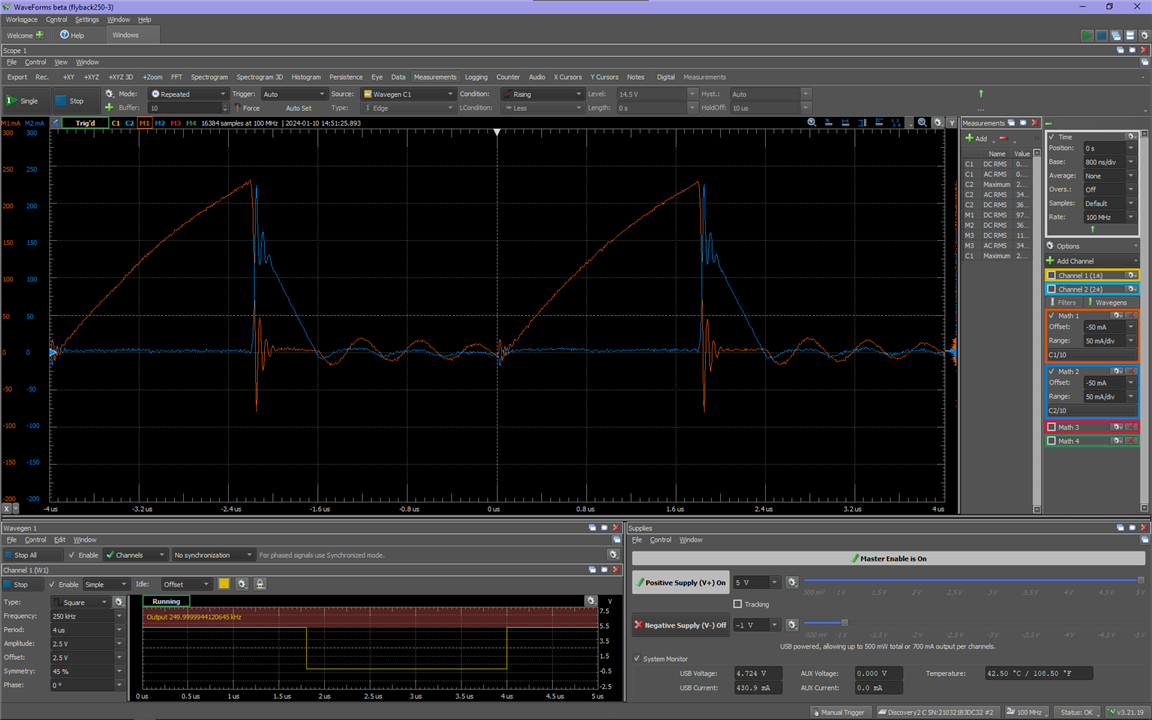Screen dimensions: 1152x720
Task: Open scope settings gear next to Mode
Action: coord(109,94)
